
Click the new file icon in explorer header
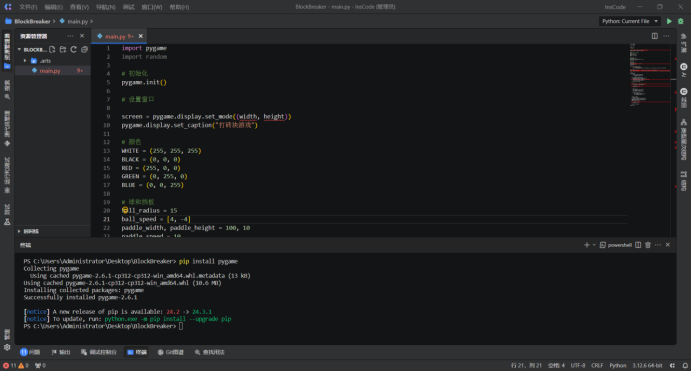[x=52, y=49]
